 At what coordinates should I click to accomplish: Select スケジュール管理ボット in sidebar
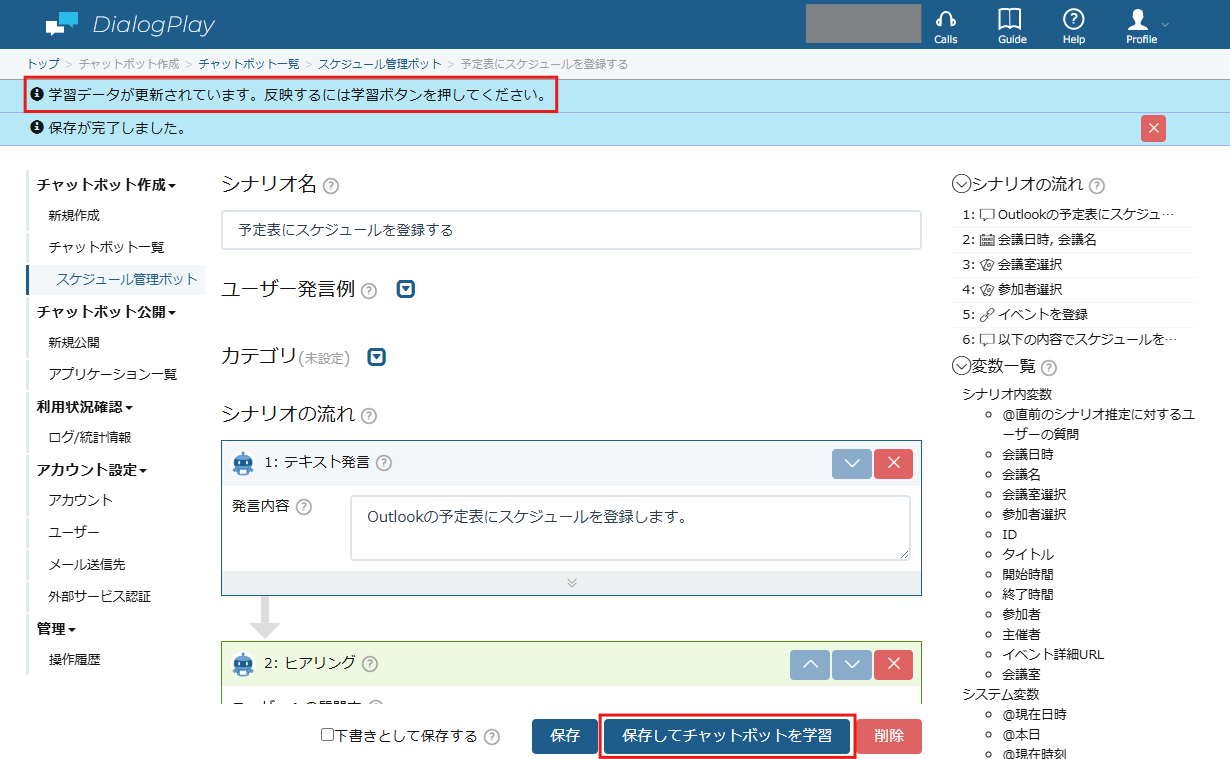coord(127,279)
